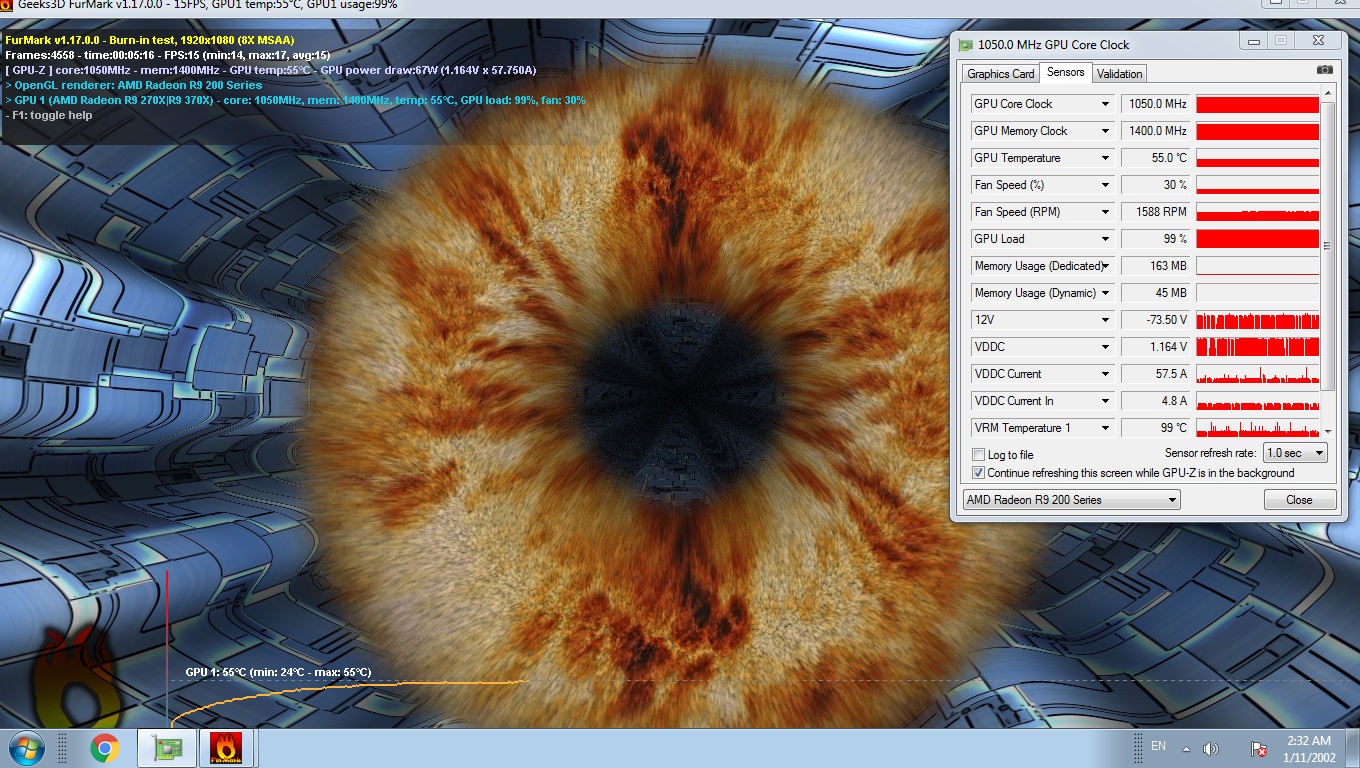The height and width of the screenshot is (768, 1360).
Task: Switch to the Validation tab
Action: pyautogui.click(x=1119, y=73)
